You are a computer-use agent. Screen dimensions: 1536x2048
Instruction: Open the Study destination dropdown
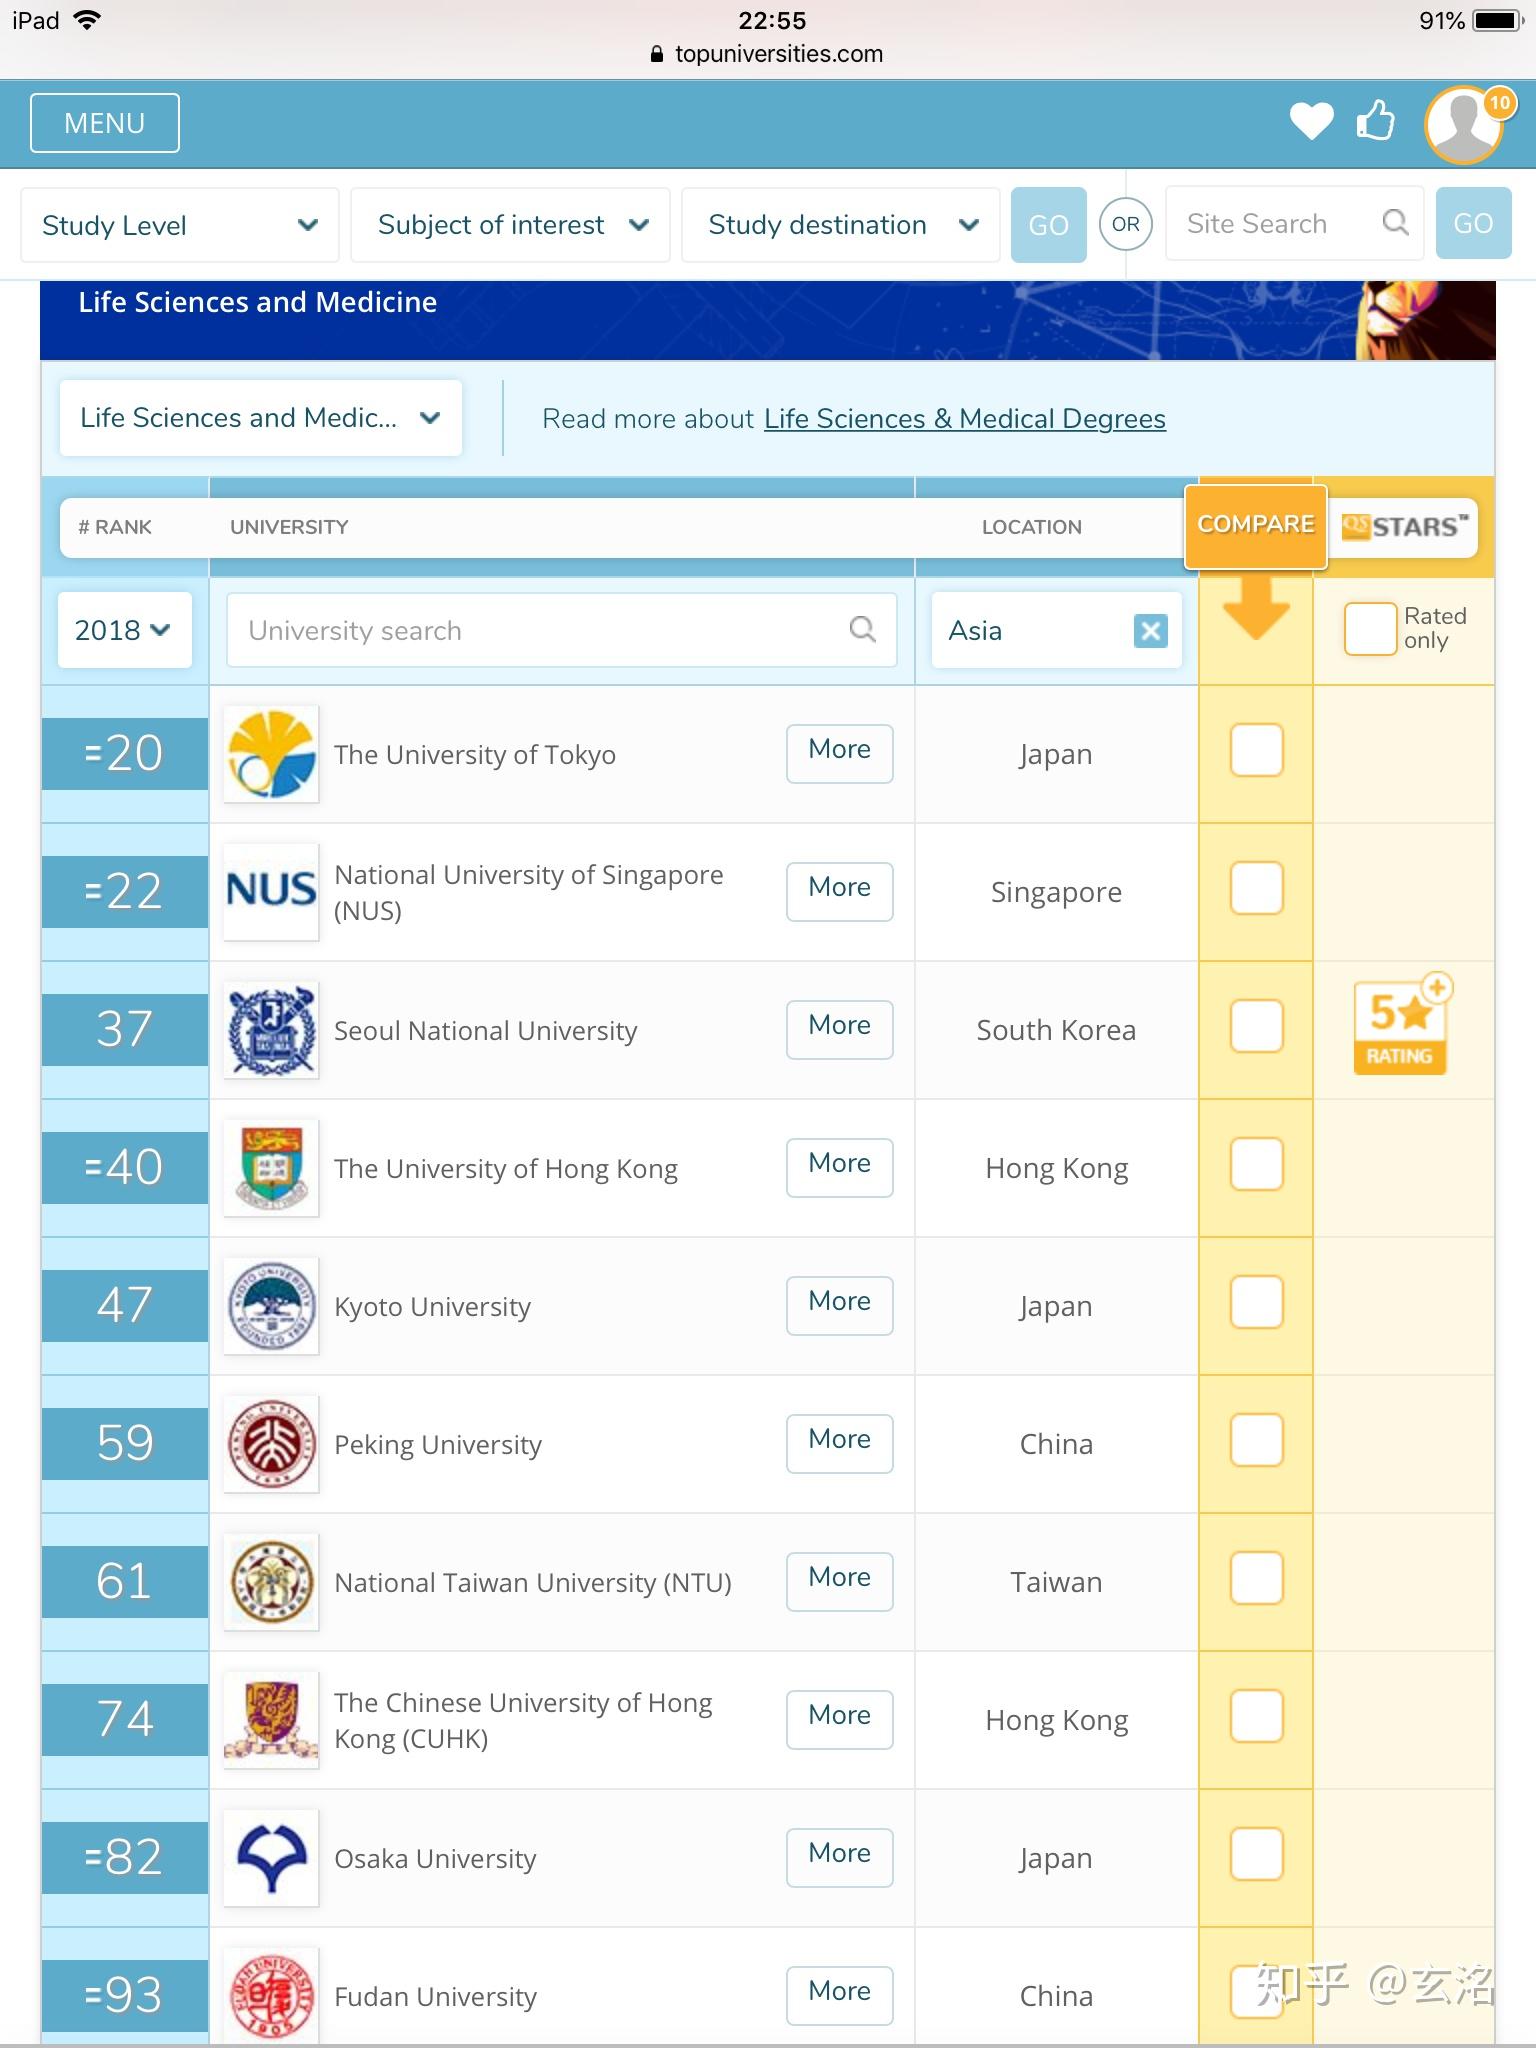pos(841,225)
